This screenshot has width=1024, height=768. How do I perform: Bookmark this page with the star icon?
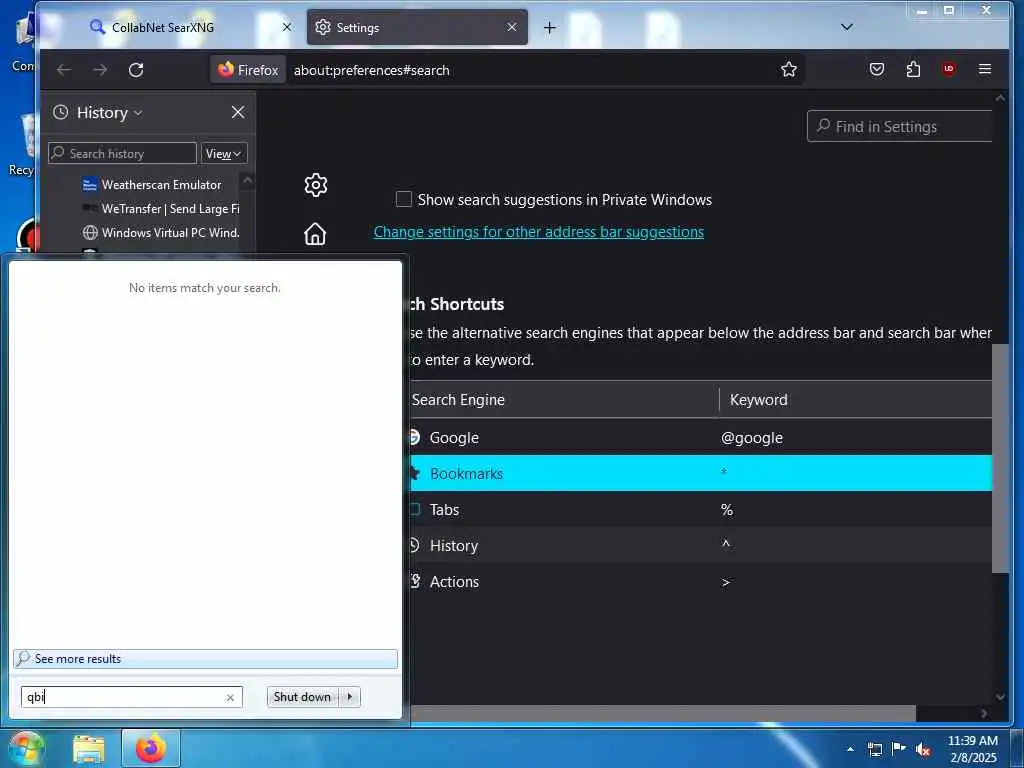789,69
